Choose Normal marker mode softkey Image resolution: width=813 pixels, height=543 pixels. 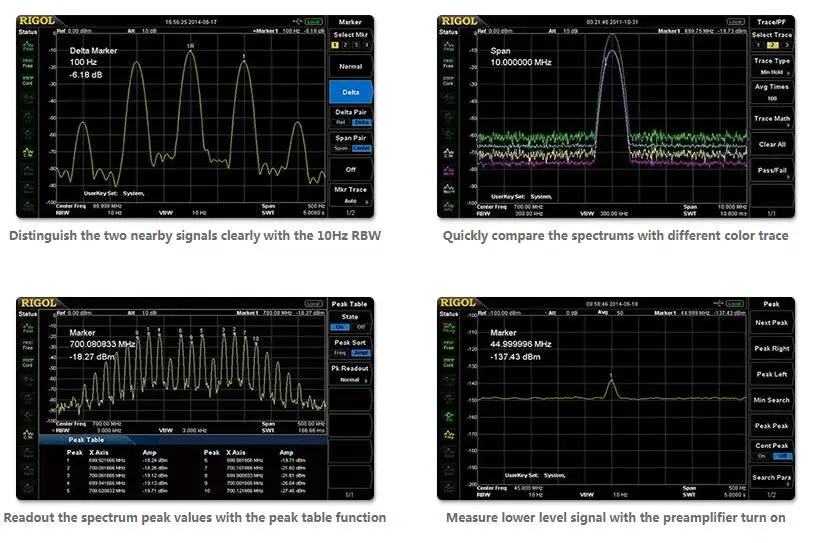351,66
